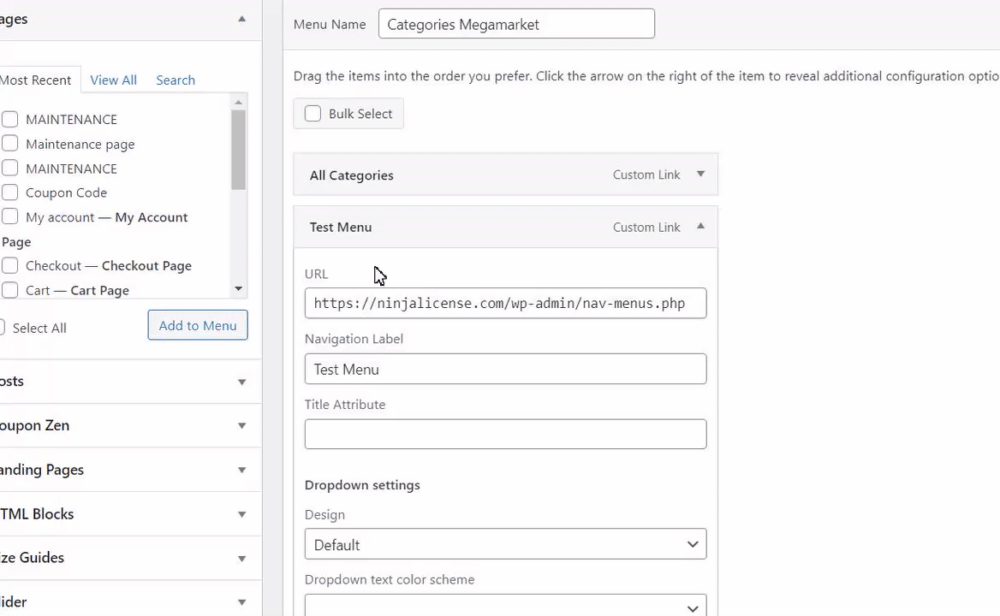The image size is (1000, 616).
Task: Select the Maintenance page checkbox
Action: click(x=10, y=144)
